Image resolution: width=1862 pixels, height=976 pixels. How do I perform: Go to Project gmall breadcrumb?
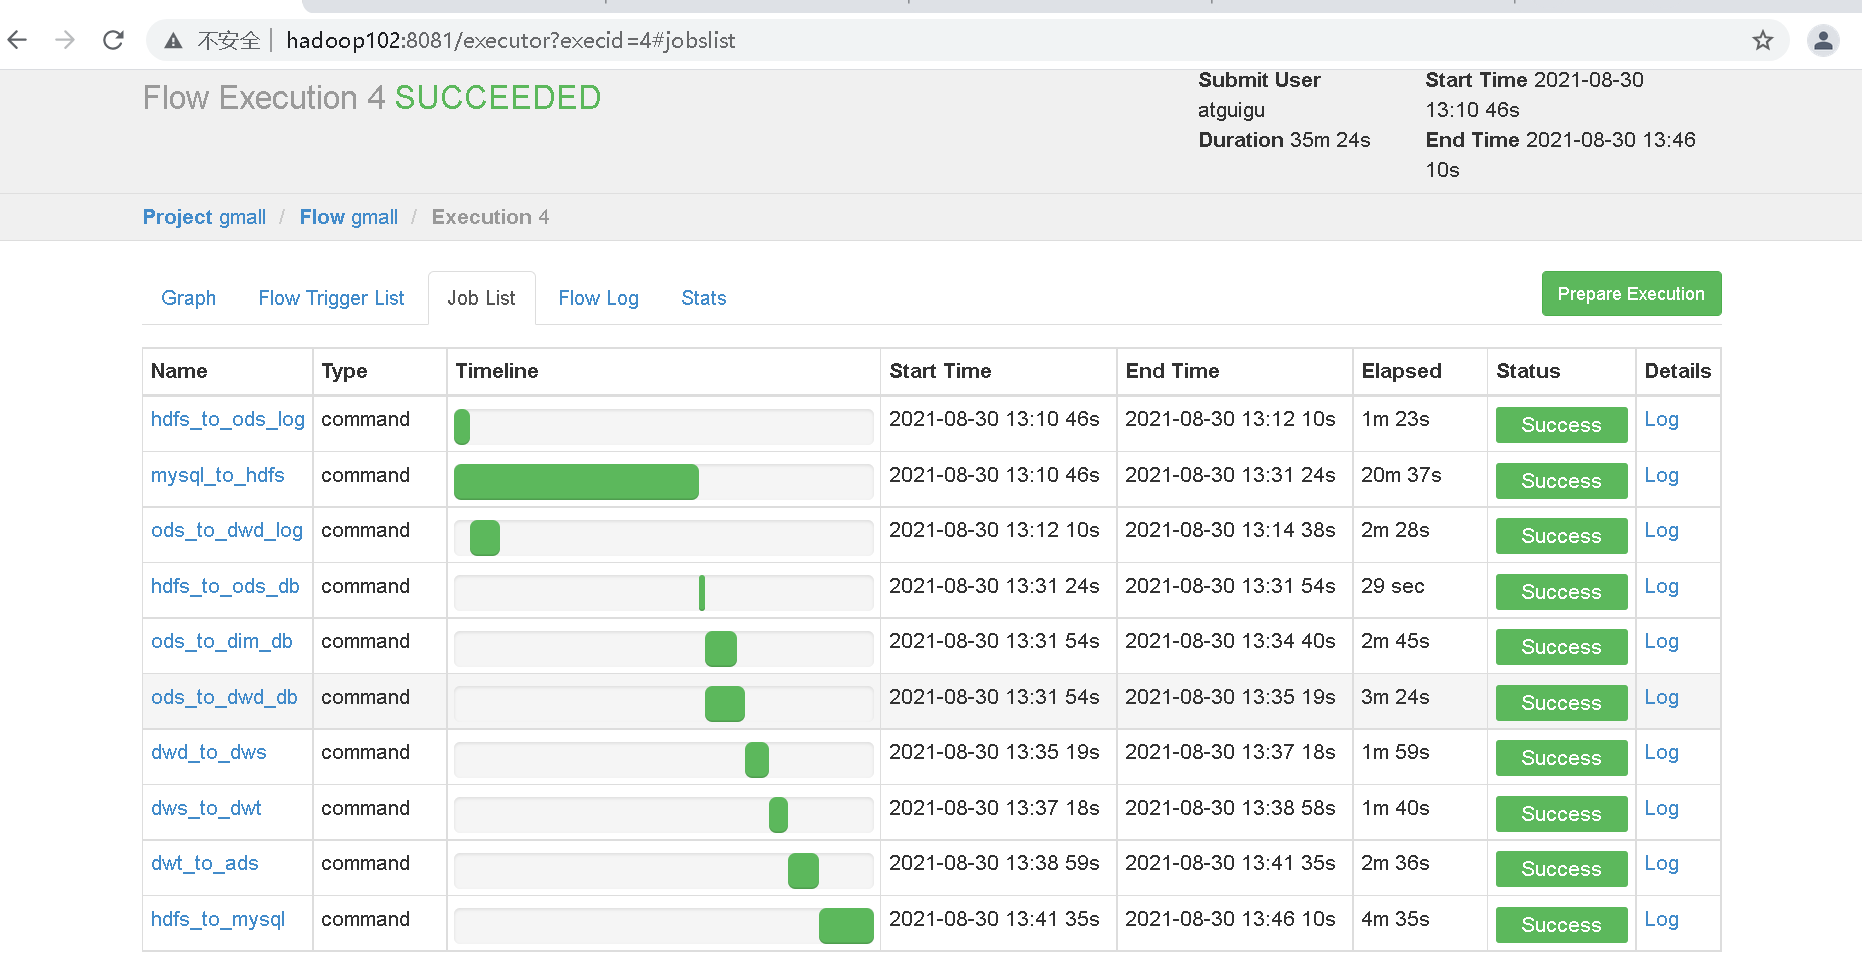click(x=204, y=217)
